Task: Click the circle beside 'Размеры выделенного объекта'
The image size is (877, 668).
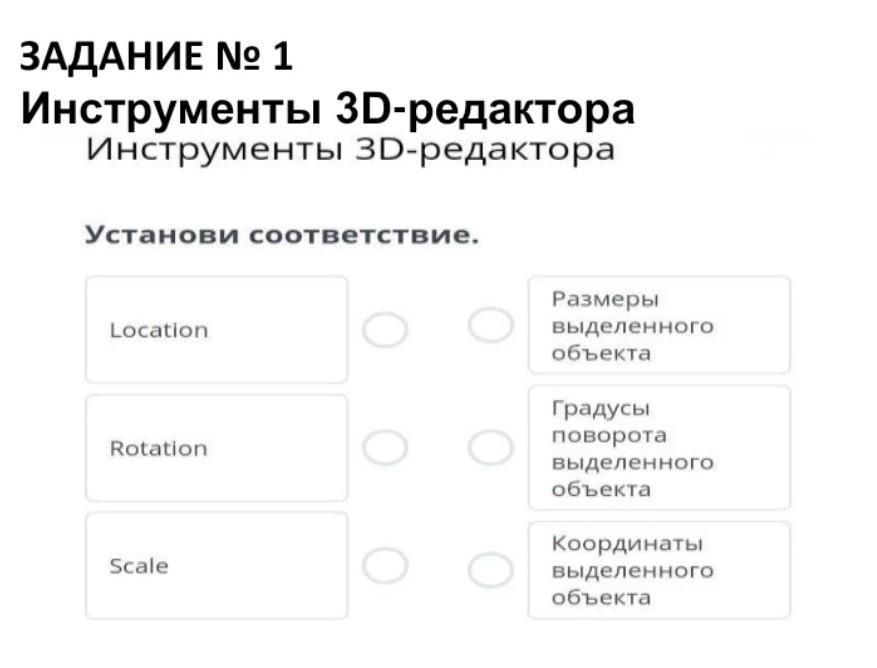Action: point(491,325)
